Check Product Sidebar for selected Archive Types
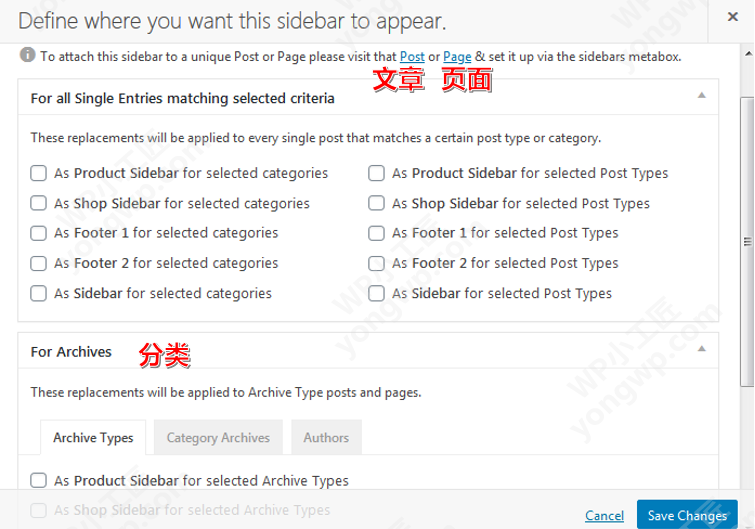Image resolution: width=755 pixels, height=529 pixels. click(x=39, y=480)
